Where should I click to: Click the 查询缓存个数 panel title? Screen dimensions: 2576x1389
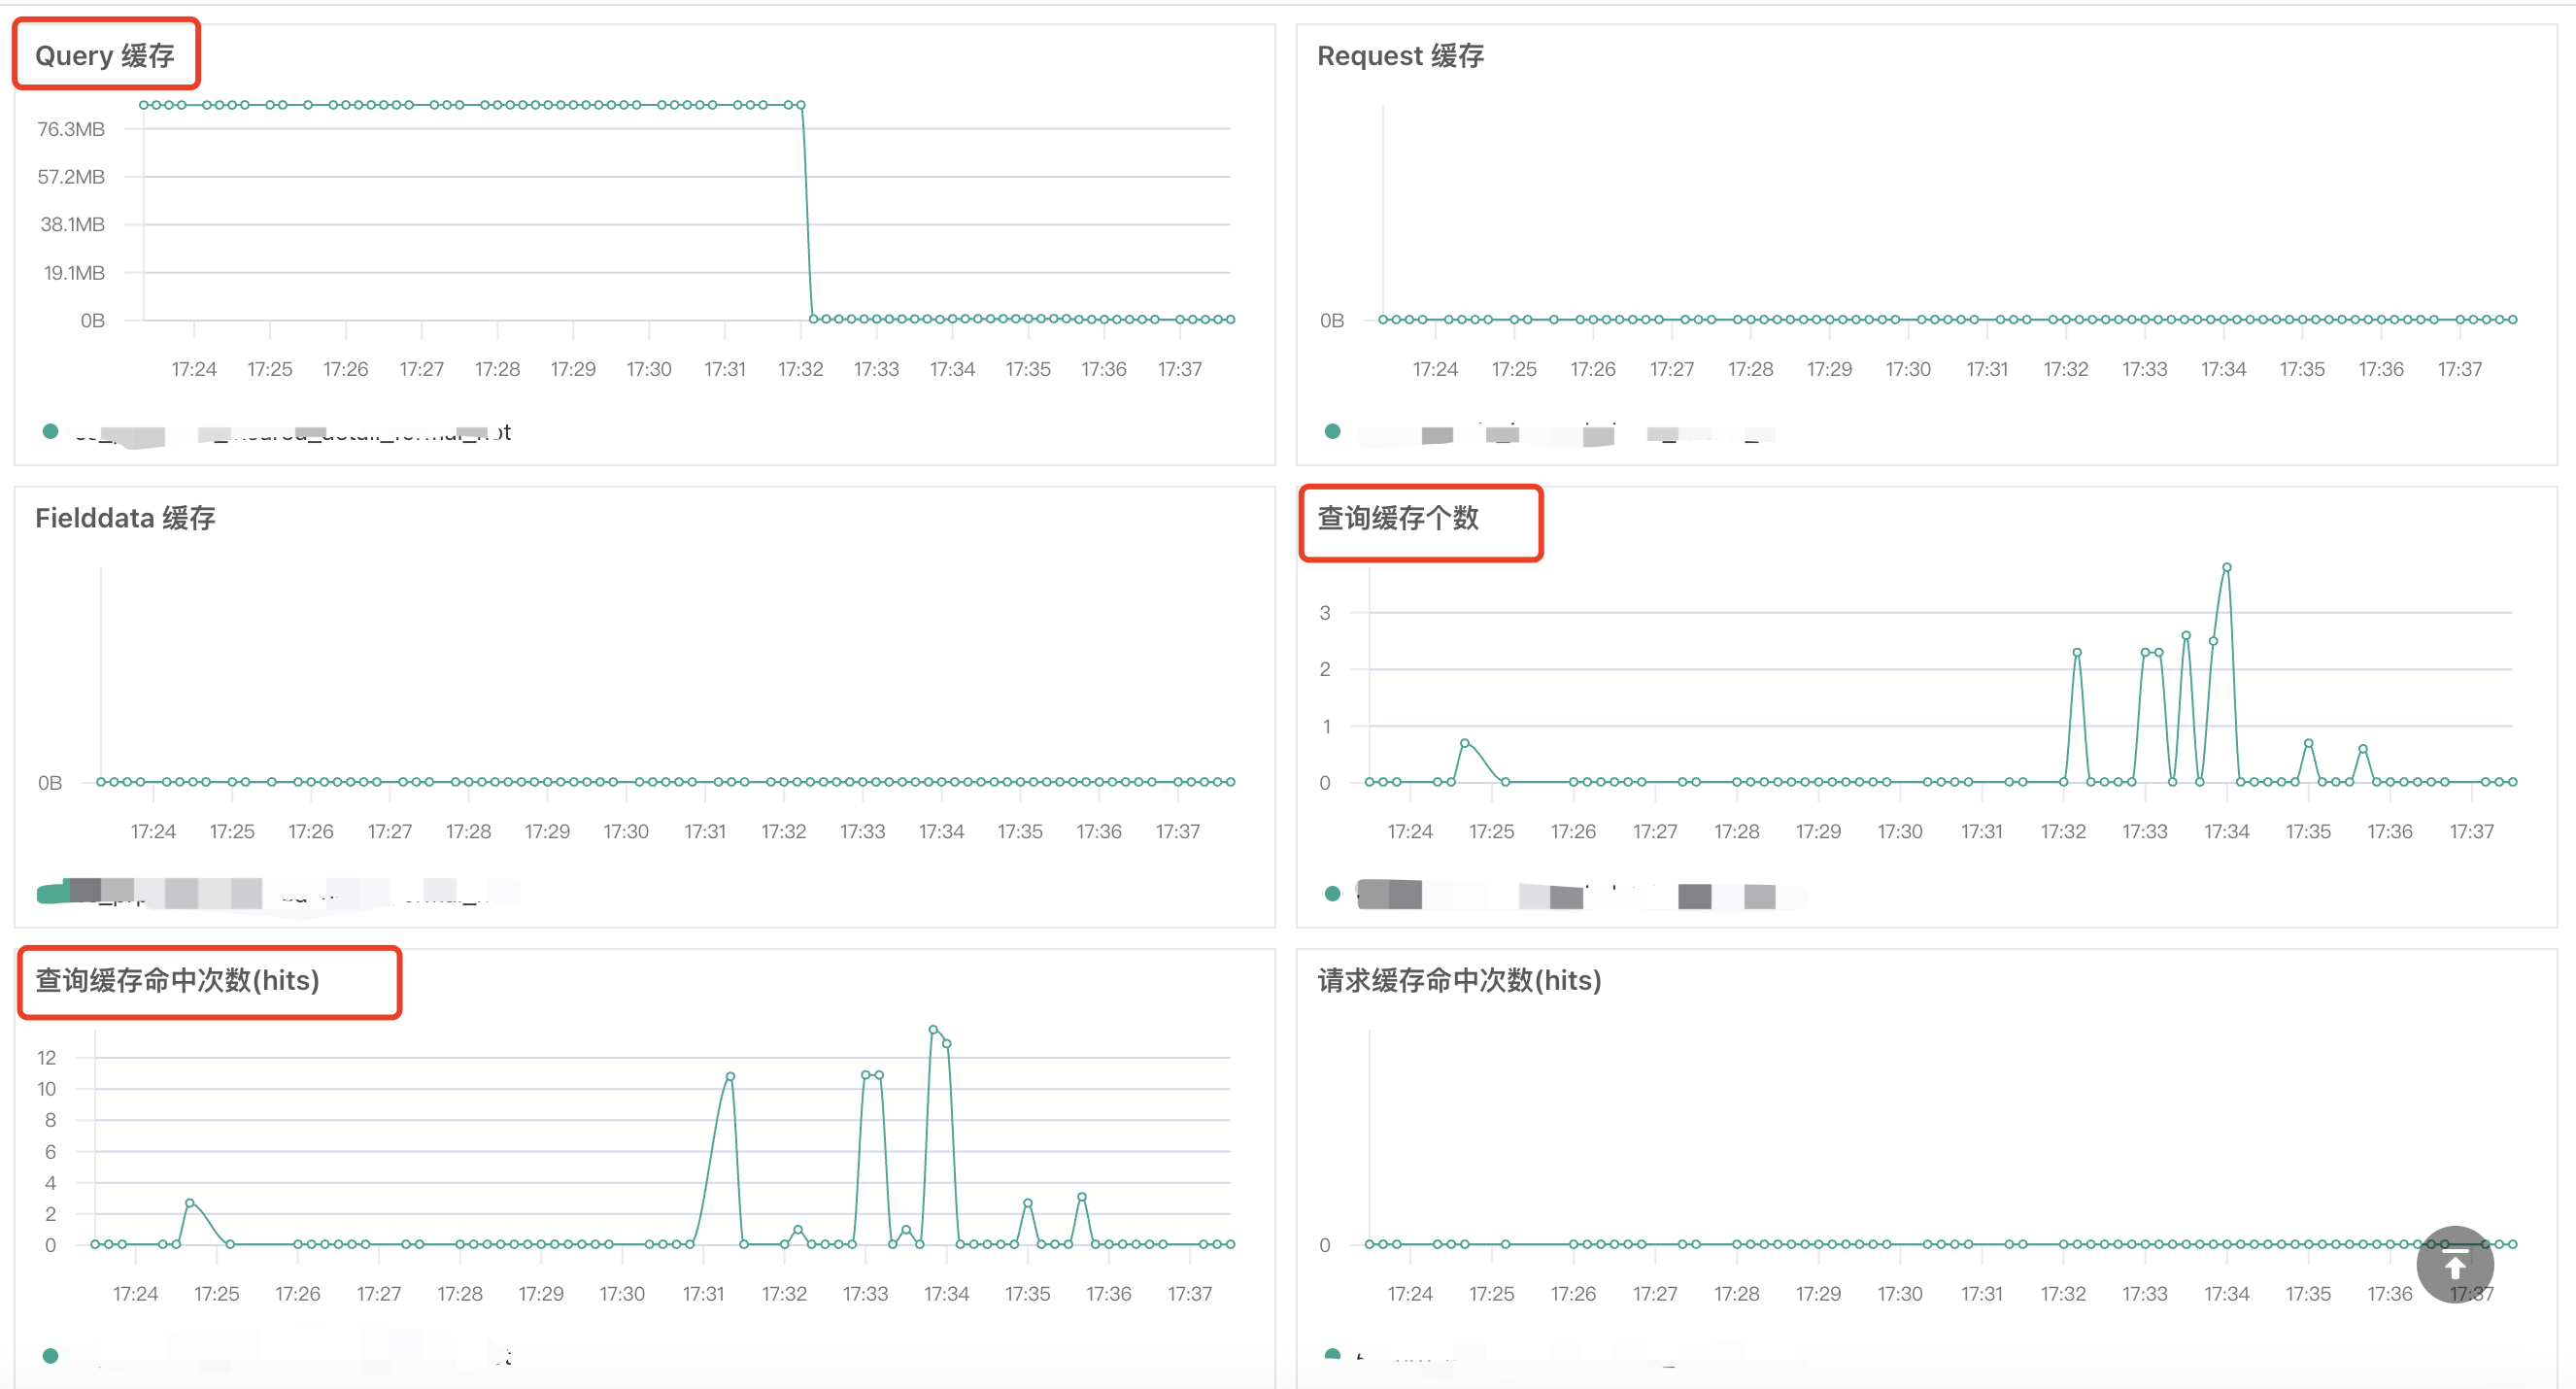(x=1397, y=518)
